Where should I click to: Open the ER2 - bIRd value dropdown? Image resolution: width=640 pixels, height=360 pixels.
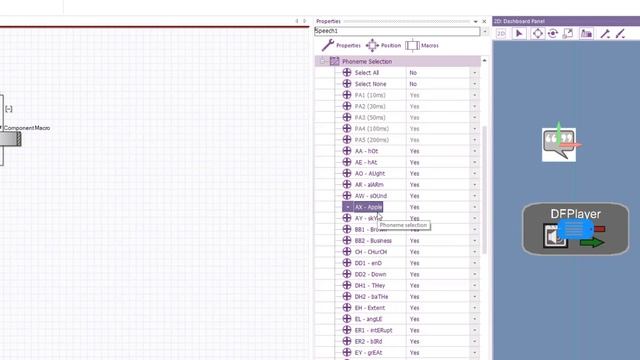point(475,341)
